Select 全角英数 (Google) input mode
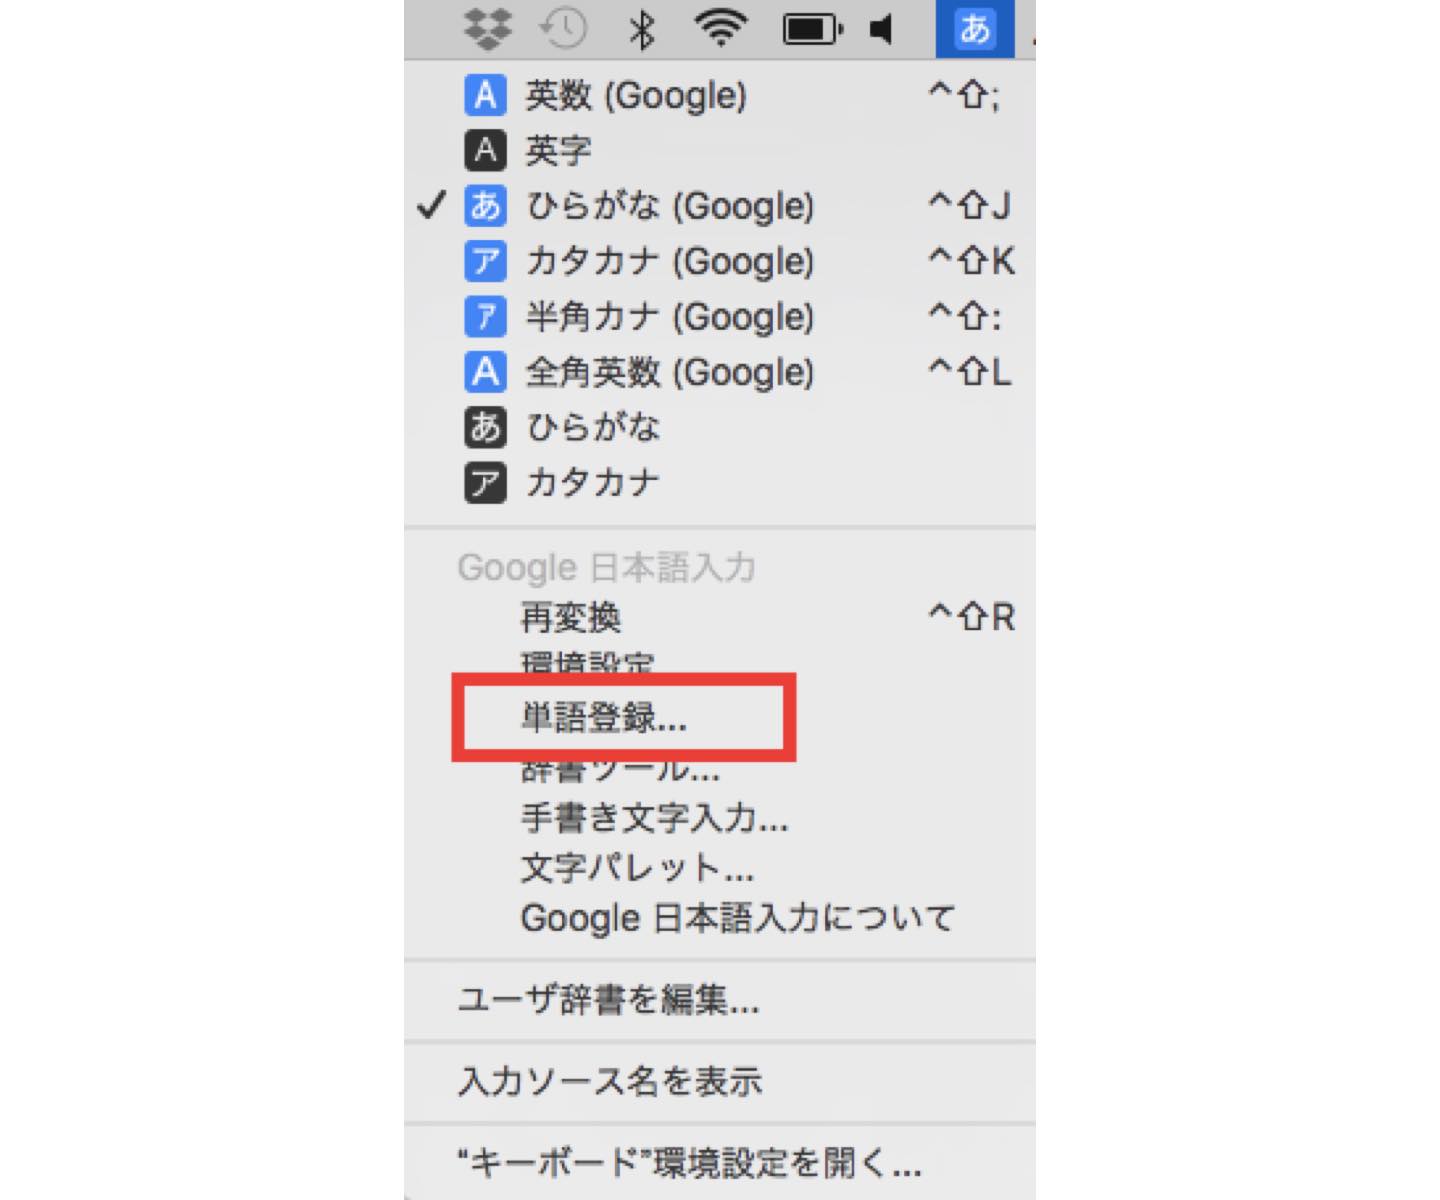This screenshot has width=1440, height=1200. 720,372
